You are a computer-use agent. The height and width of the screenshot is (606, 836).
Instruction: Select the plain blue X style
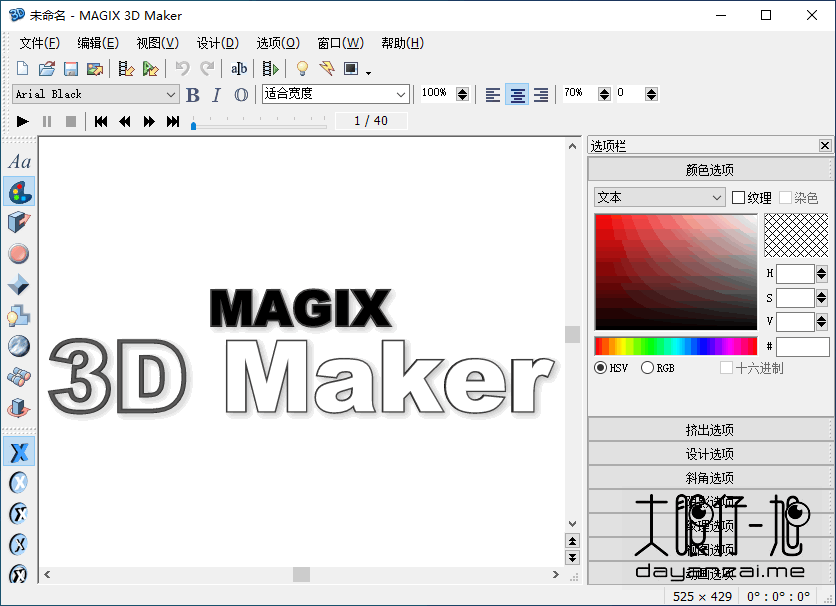pos(19,452)
